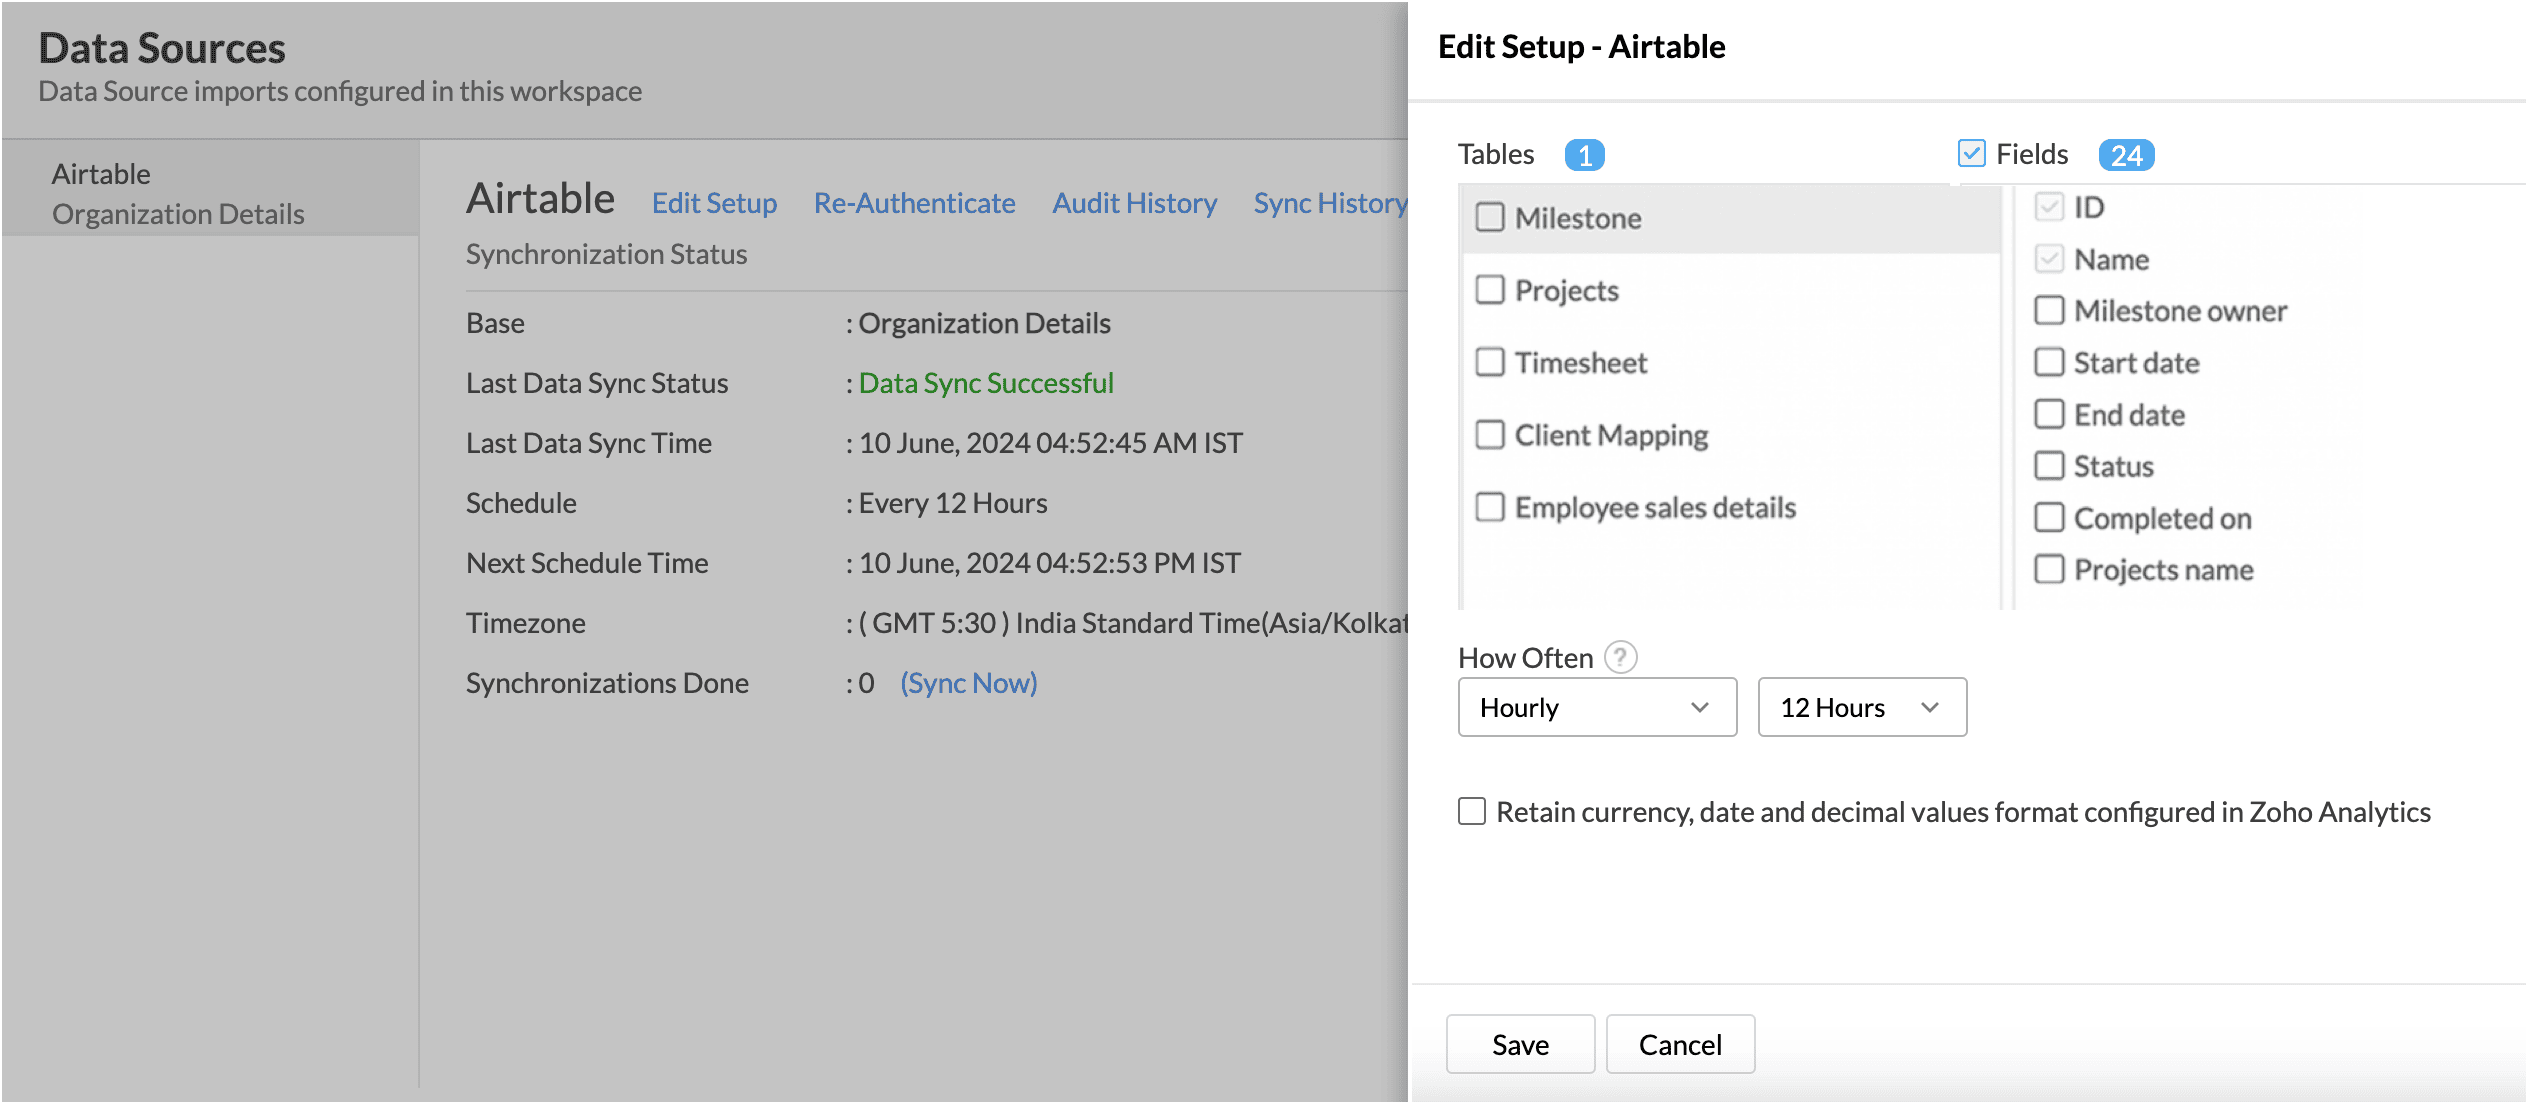Screen dimensions: 2528x1104
Task: Click the Cancel button
Action: coord(1680,1044)
